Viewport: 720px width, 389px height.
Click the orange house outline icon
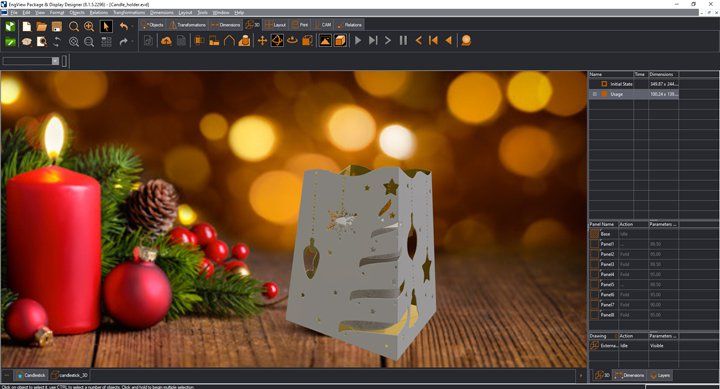click(229, 41)
